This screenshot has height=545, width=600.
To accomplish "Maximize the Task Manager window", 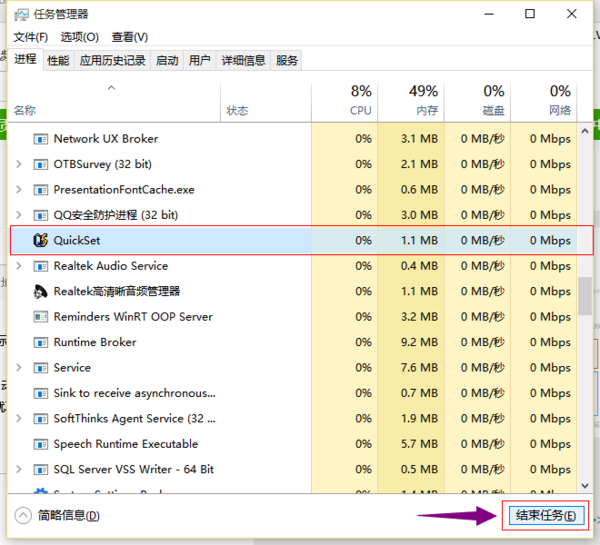I will 530,14.
